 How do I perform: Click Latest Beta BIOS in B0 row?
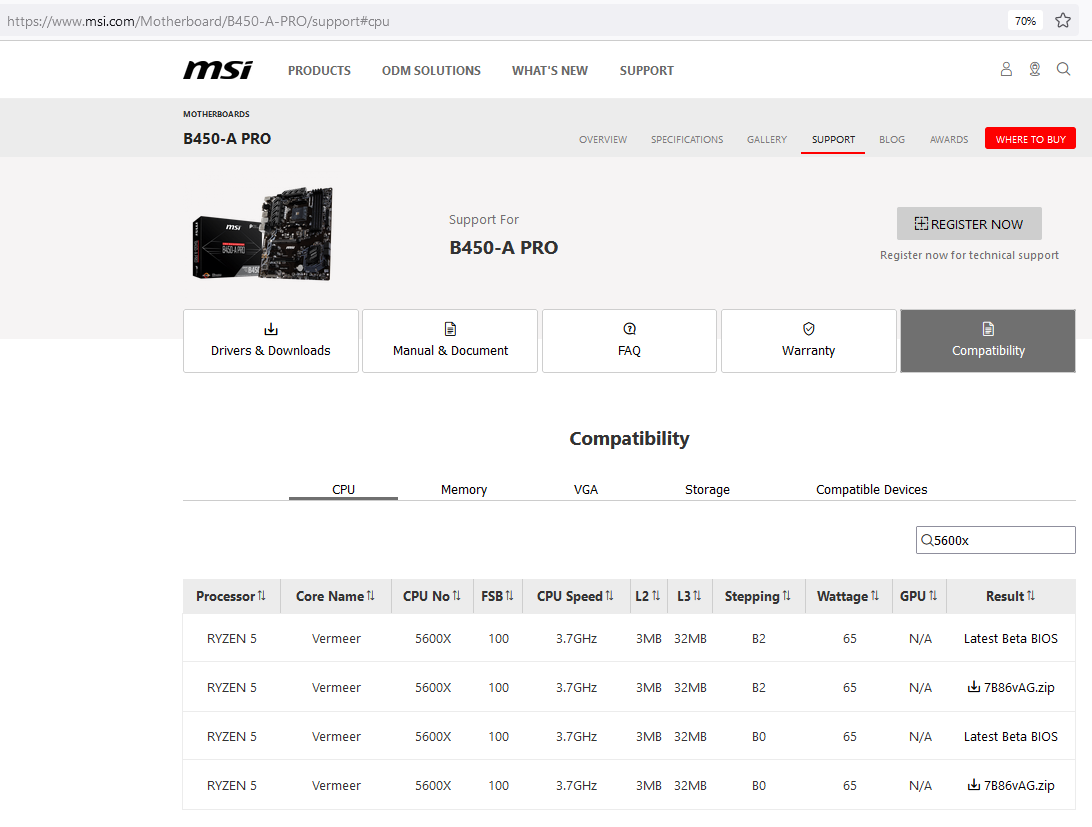(1011, 736)
